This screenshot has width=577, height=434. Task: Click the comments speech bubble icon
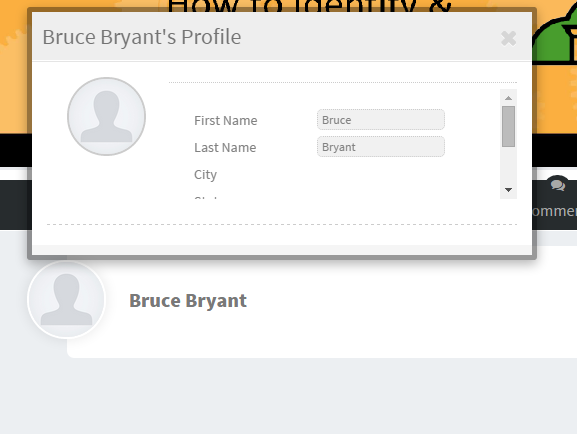(558, 185)
